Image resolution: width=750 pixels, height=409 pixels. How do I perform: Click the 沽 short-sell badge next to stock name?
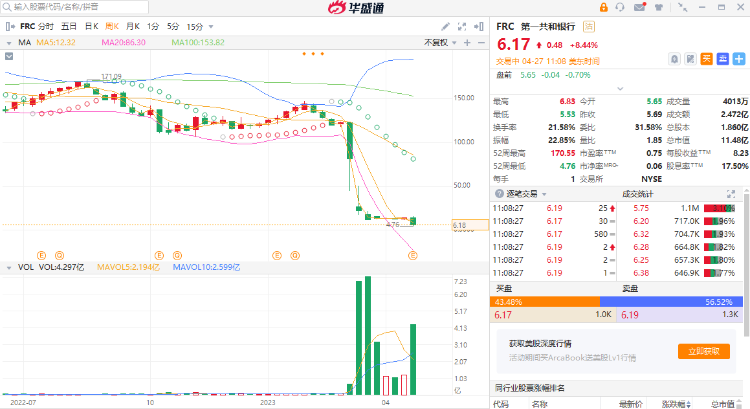click(x=589, y=27)
